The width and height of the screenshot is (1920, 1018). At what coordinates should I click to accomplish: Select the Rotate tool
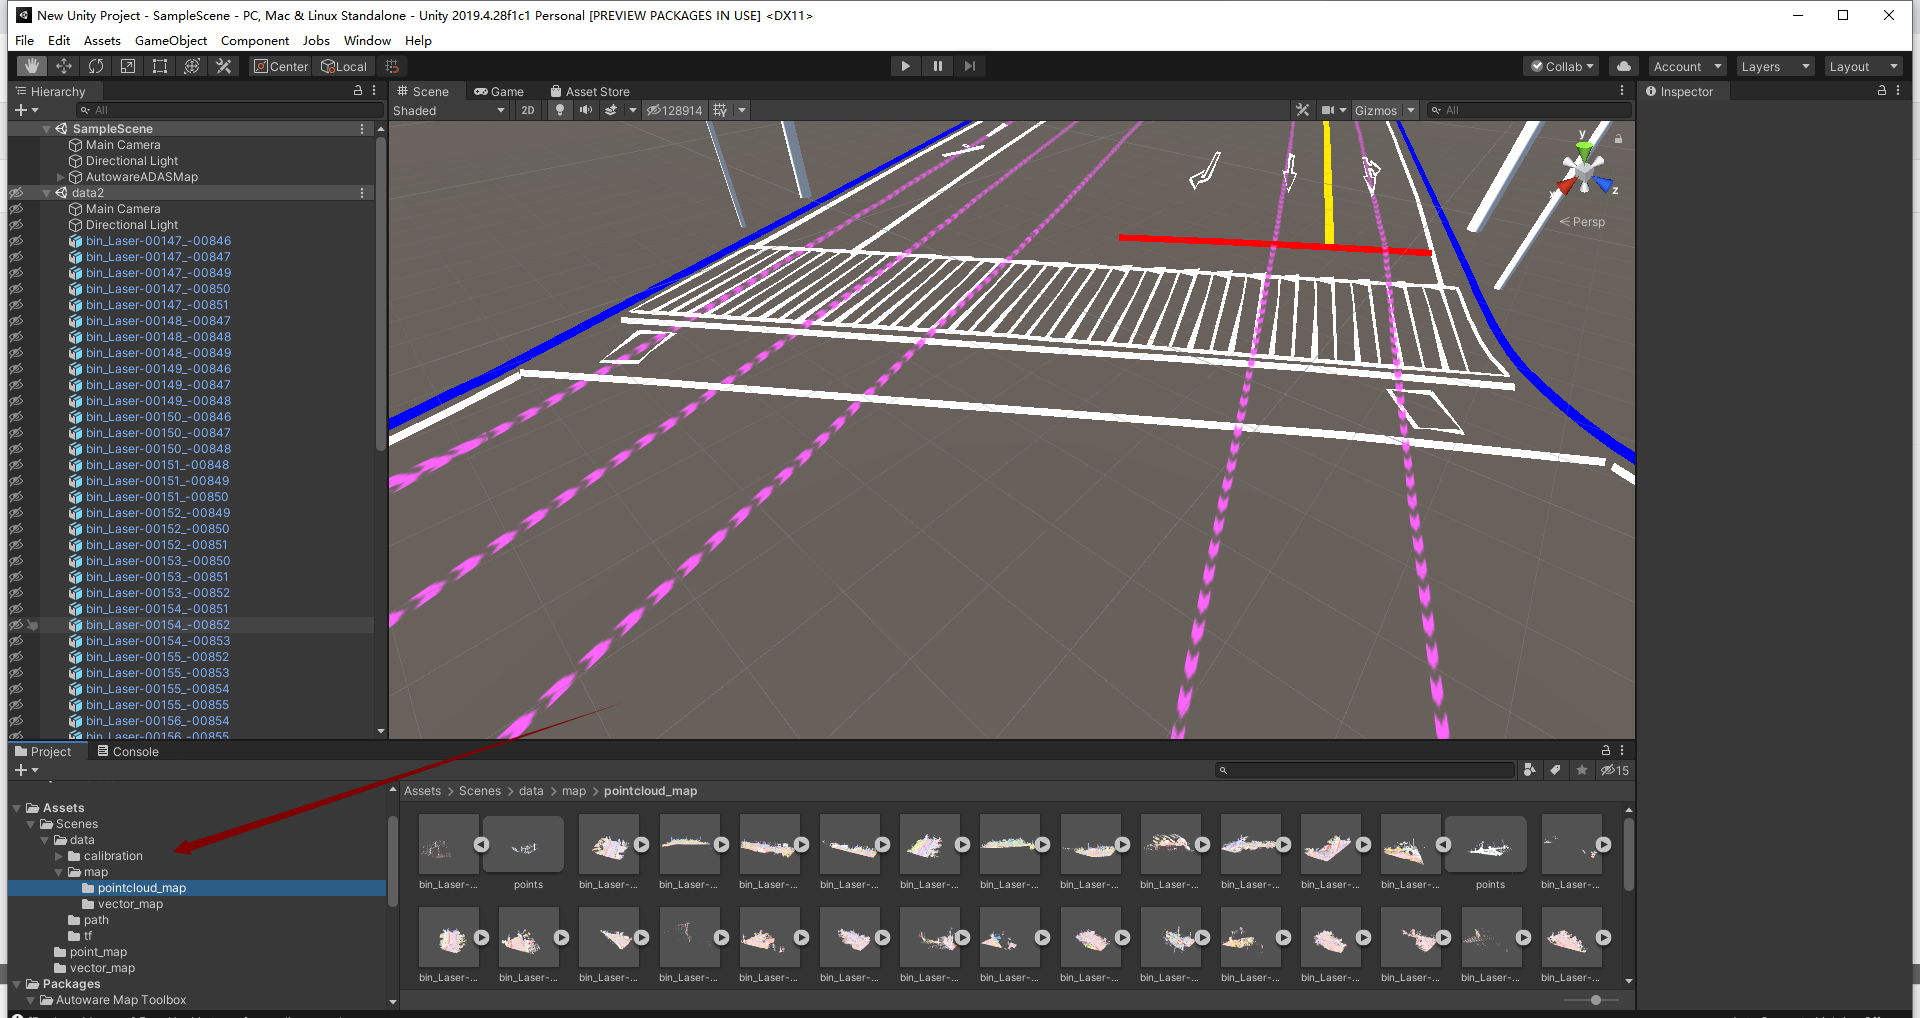pyautogui.click(x=96, y=66)
